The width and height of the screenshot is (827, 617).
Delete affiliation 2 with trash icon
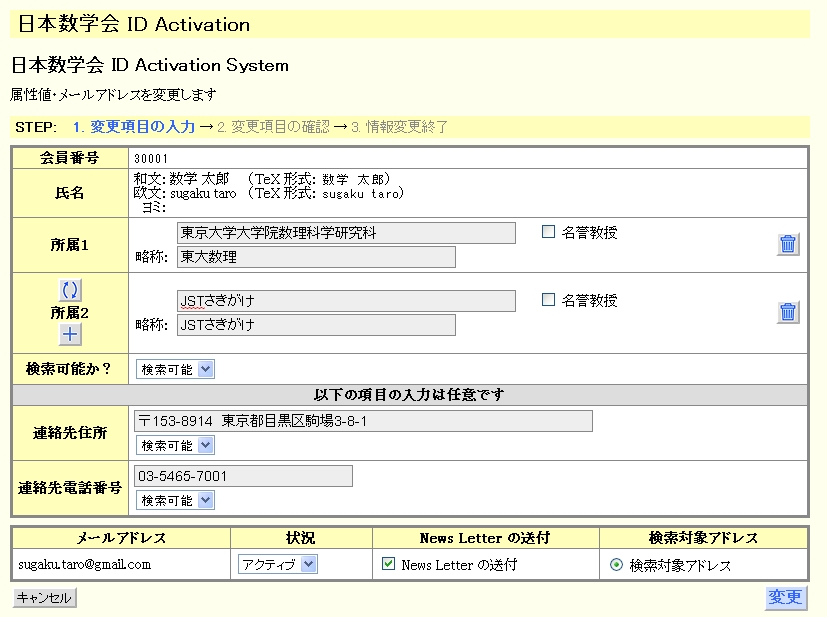coord(788,312)
